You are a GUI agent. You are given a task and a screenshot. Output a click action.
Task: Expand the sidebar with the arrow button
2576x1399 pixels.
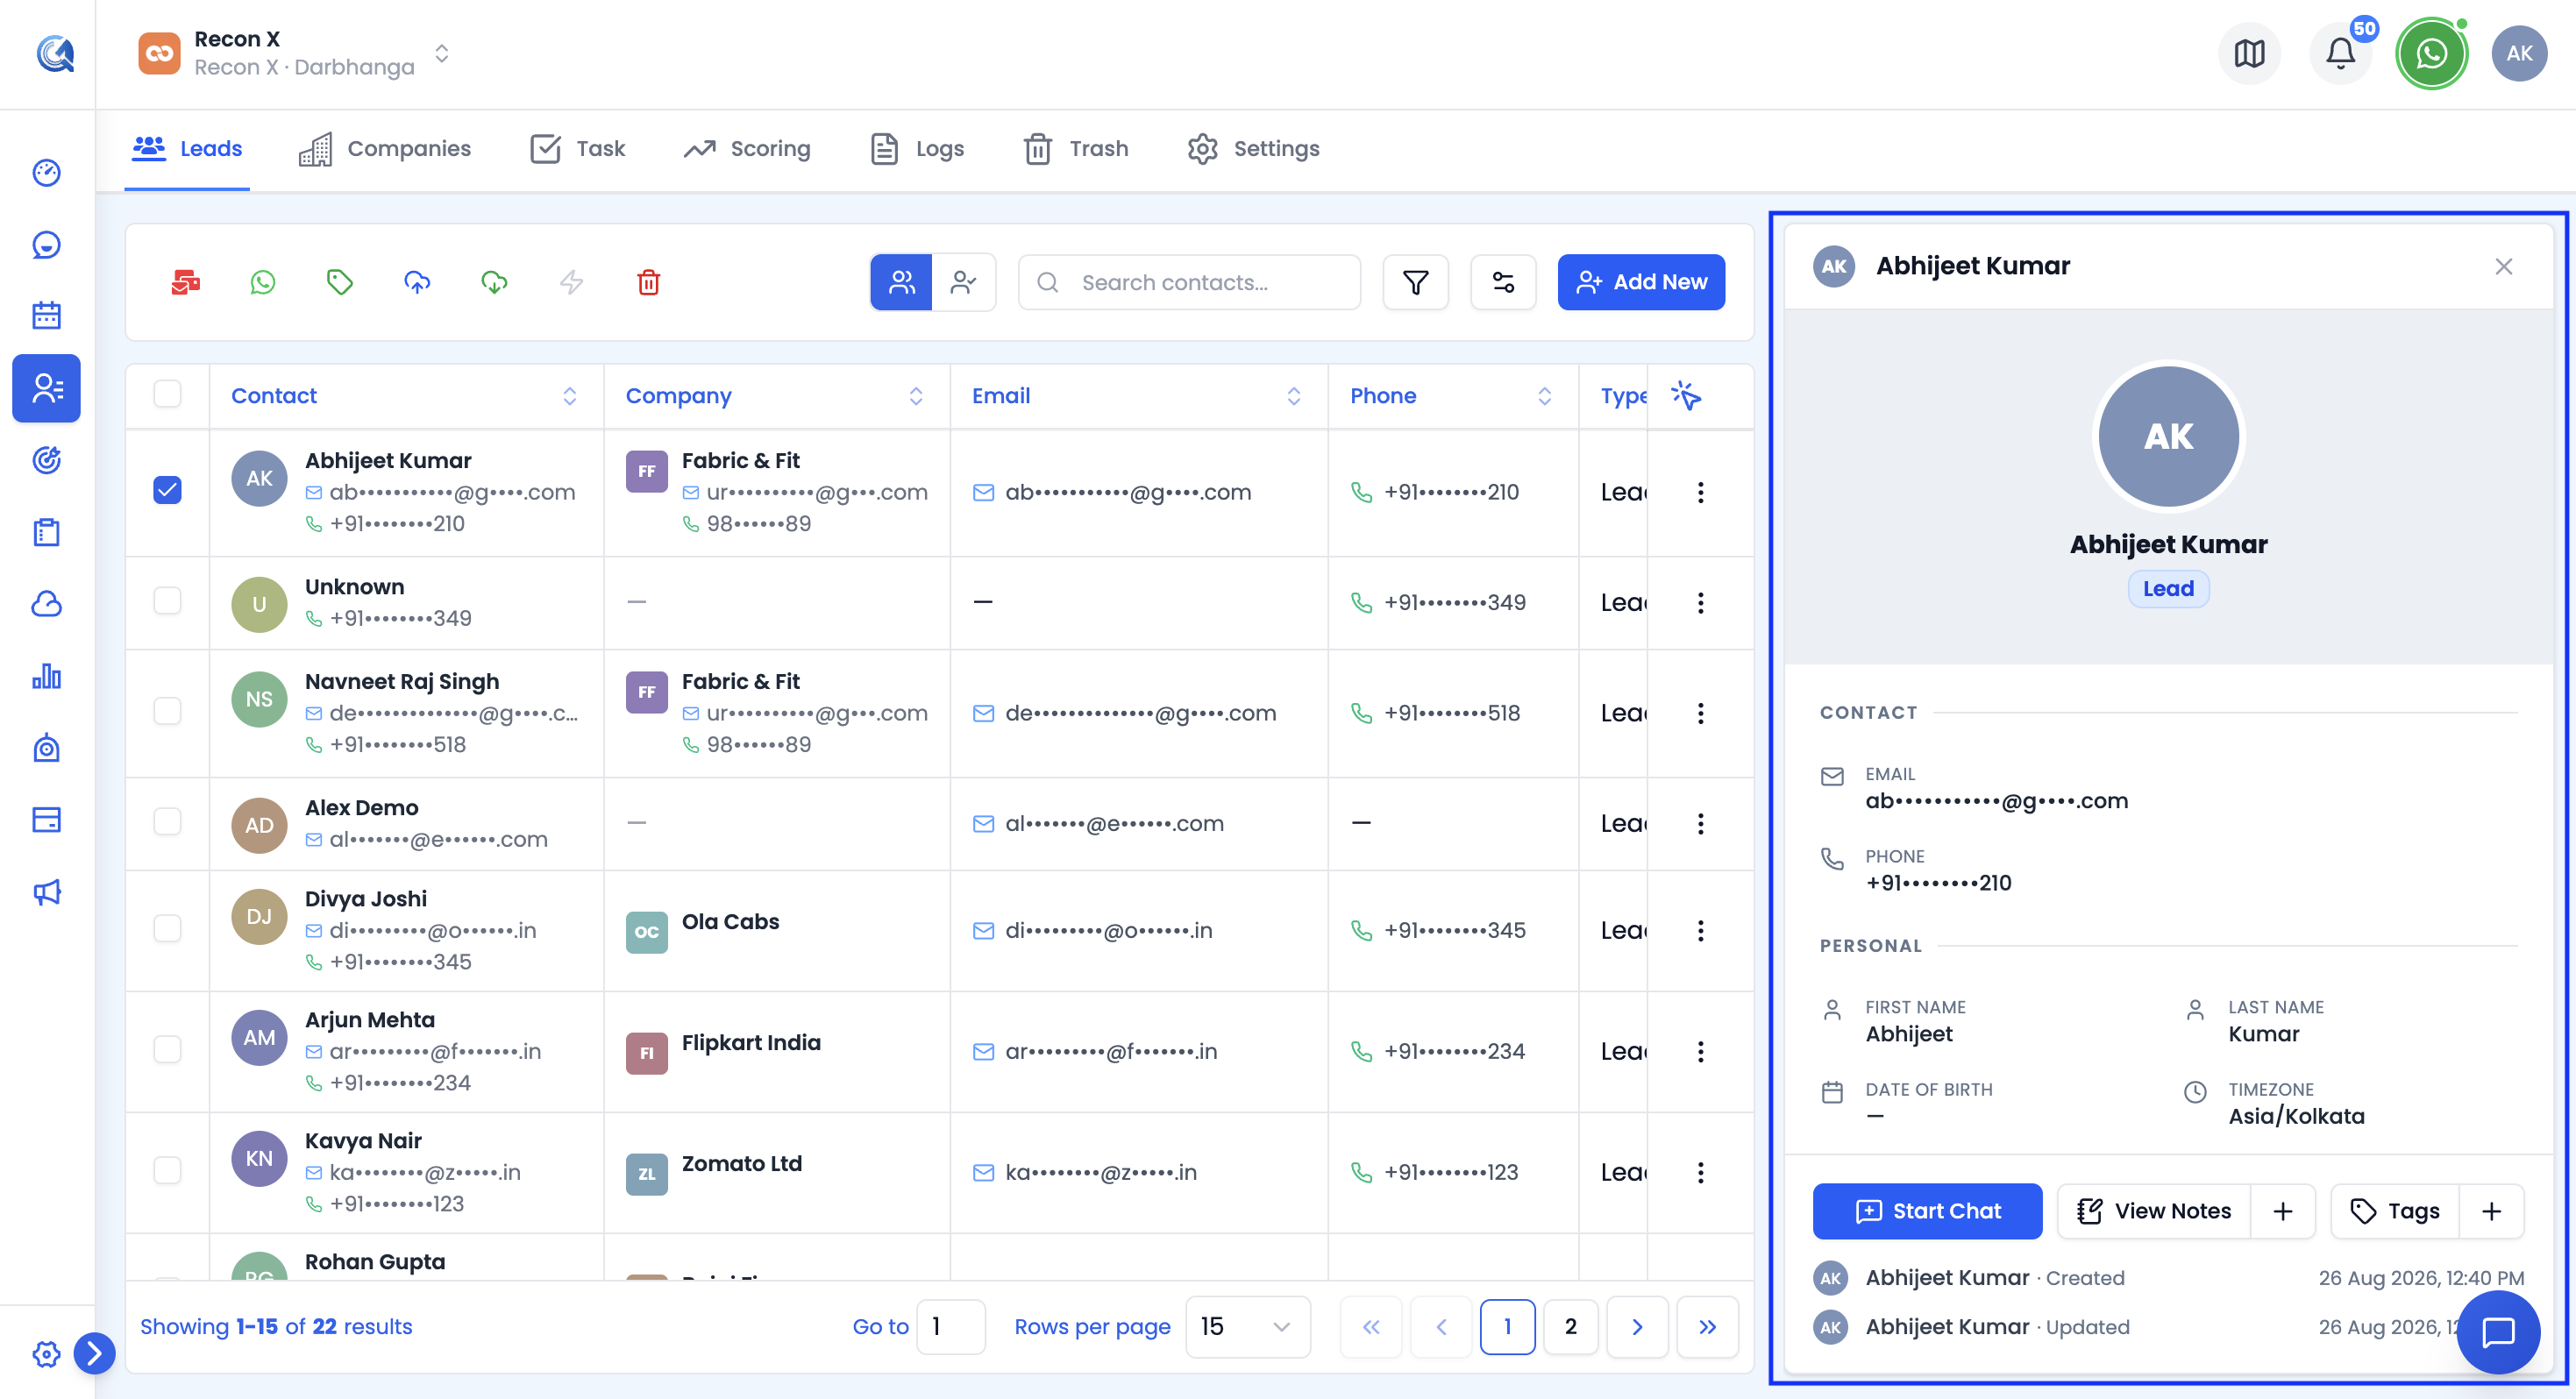click(x=94, y=1354)
